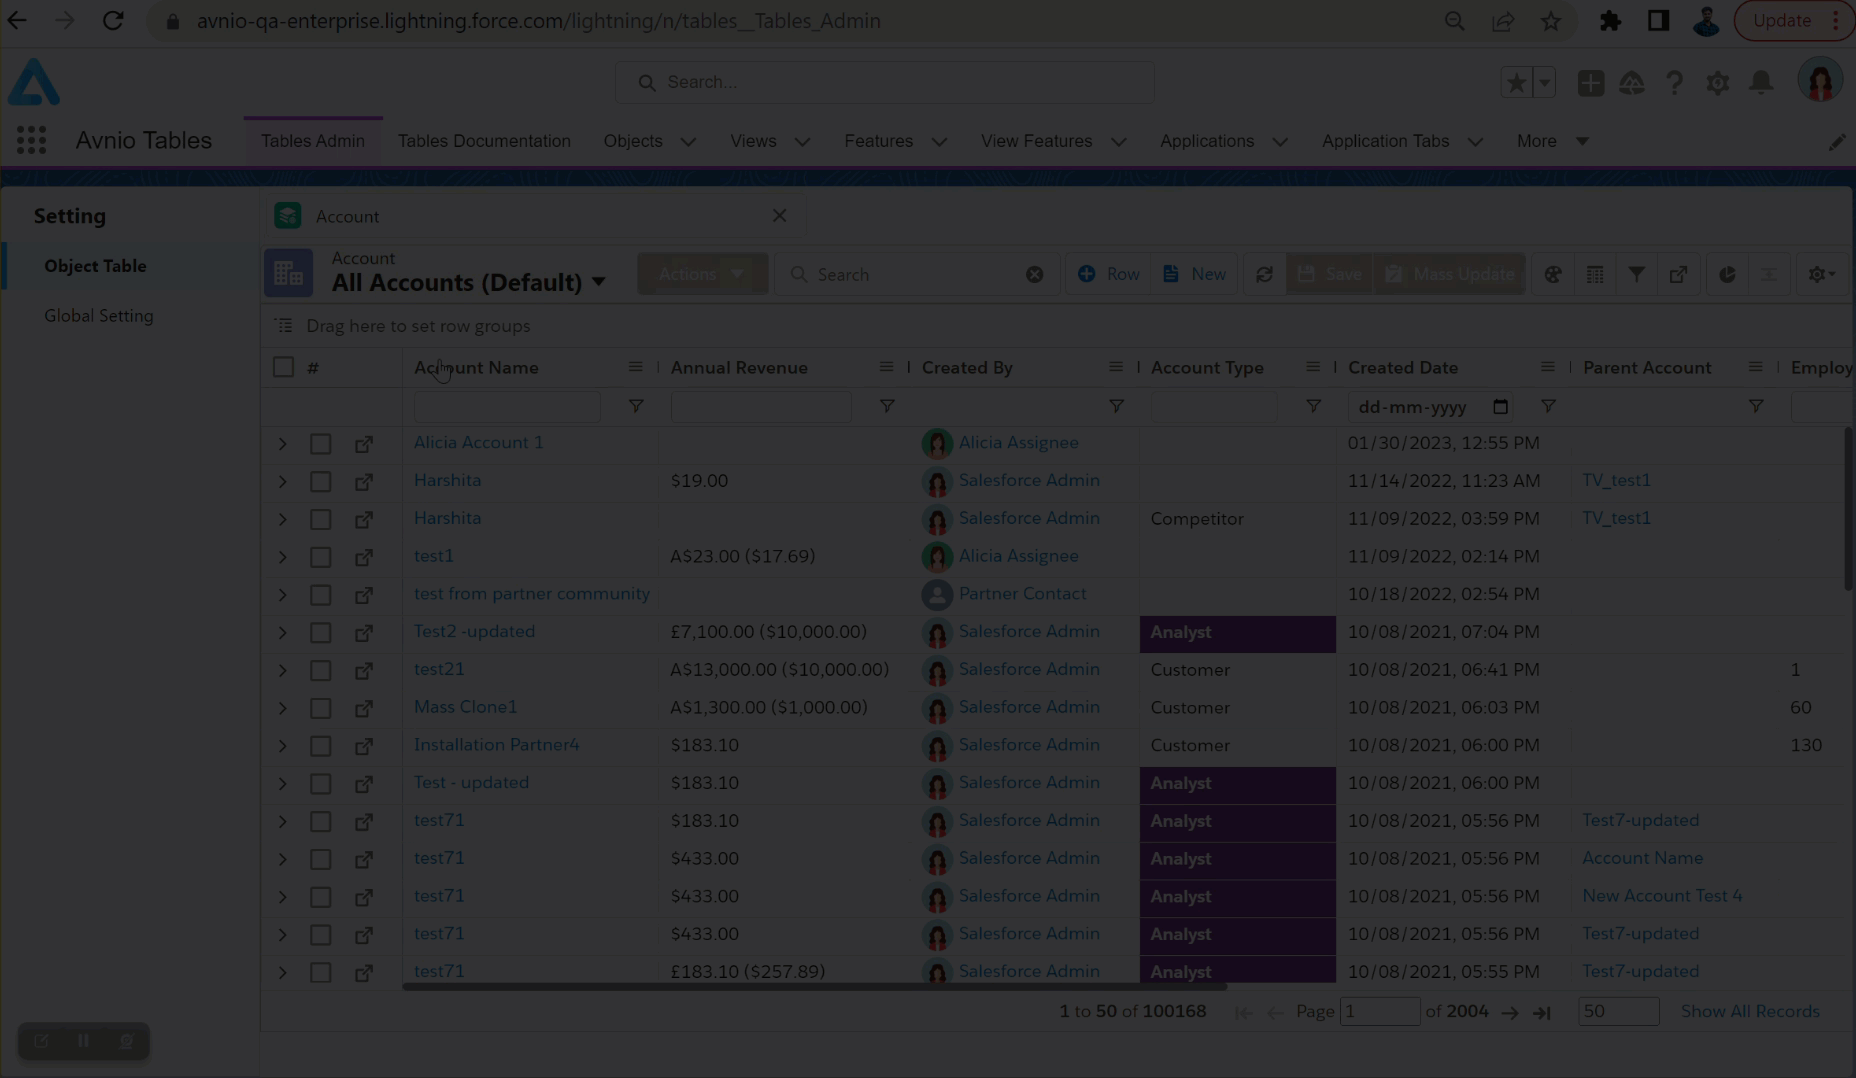This screenshot has width=1856, height=1078.
Task: Click the New record button
Action: click(1194, 274)
